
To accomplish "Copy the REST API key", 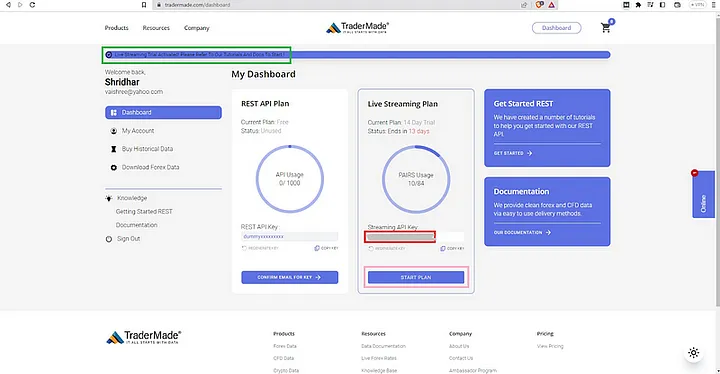I will (326, 248).
